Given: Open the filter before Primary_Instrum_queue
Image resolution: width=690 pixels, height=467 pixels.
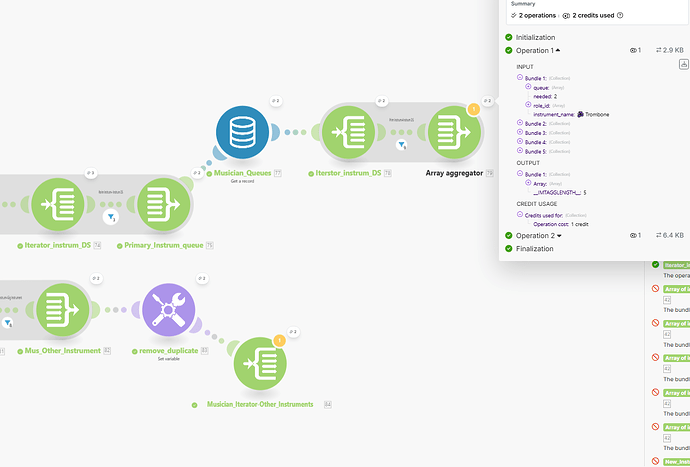Looking at the screenshot, I should pos(111,217).
